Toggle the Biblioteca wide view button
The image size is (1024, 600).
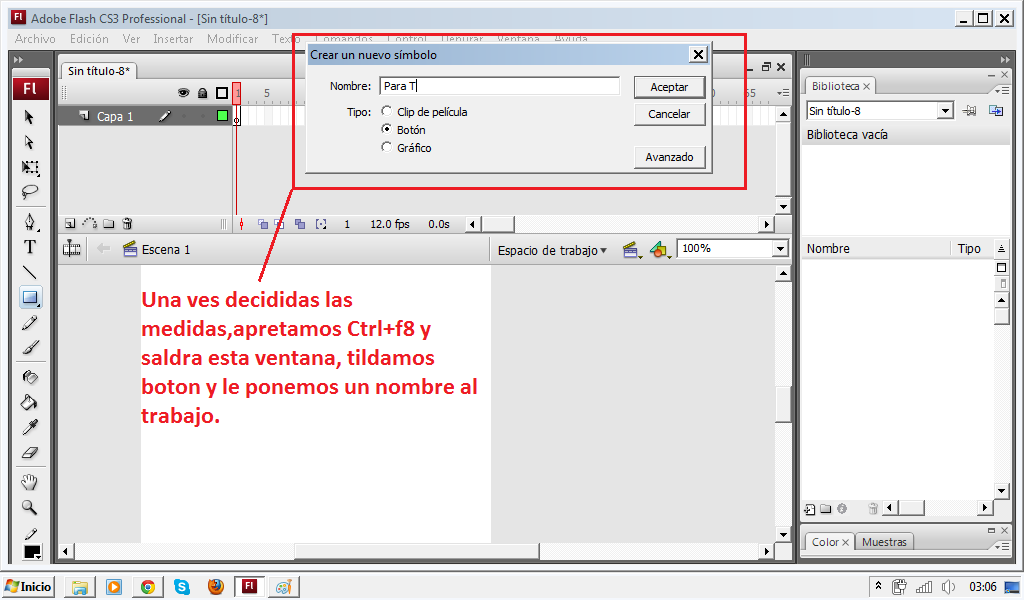(x=1001, y=268)
